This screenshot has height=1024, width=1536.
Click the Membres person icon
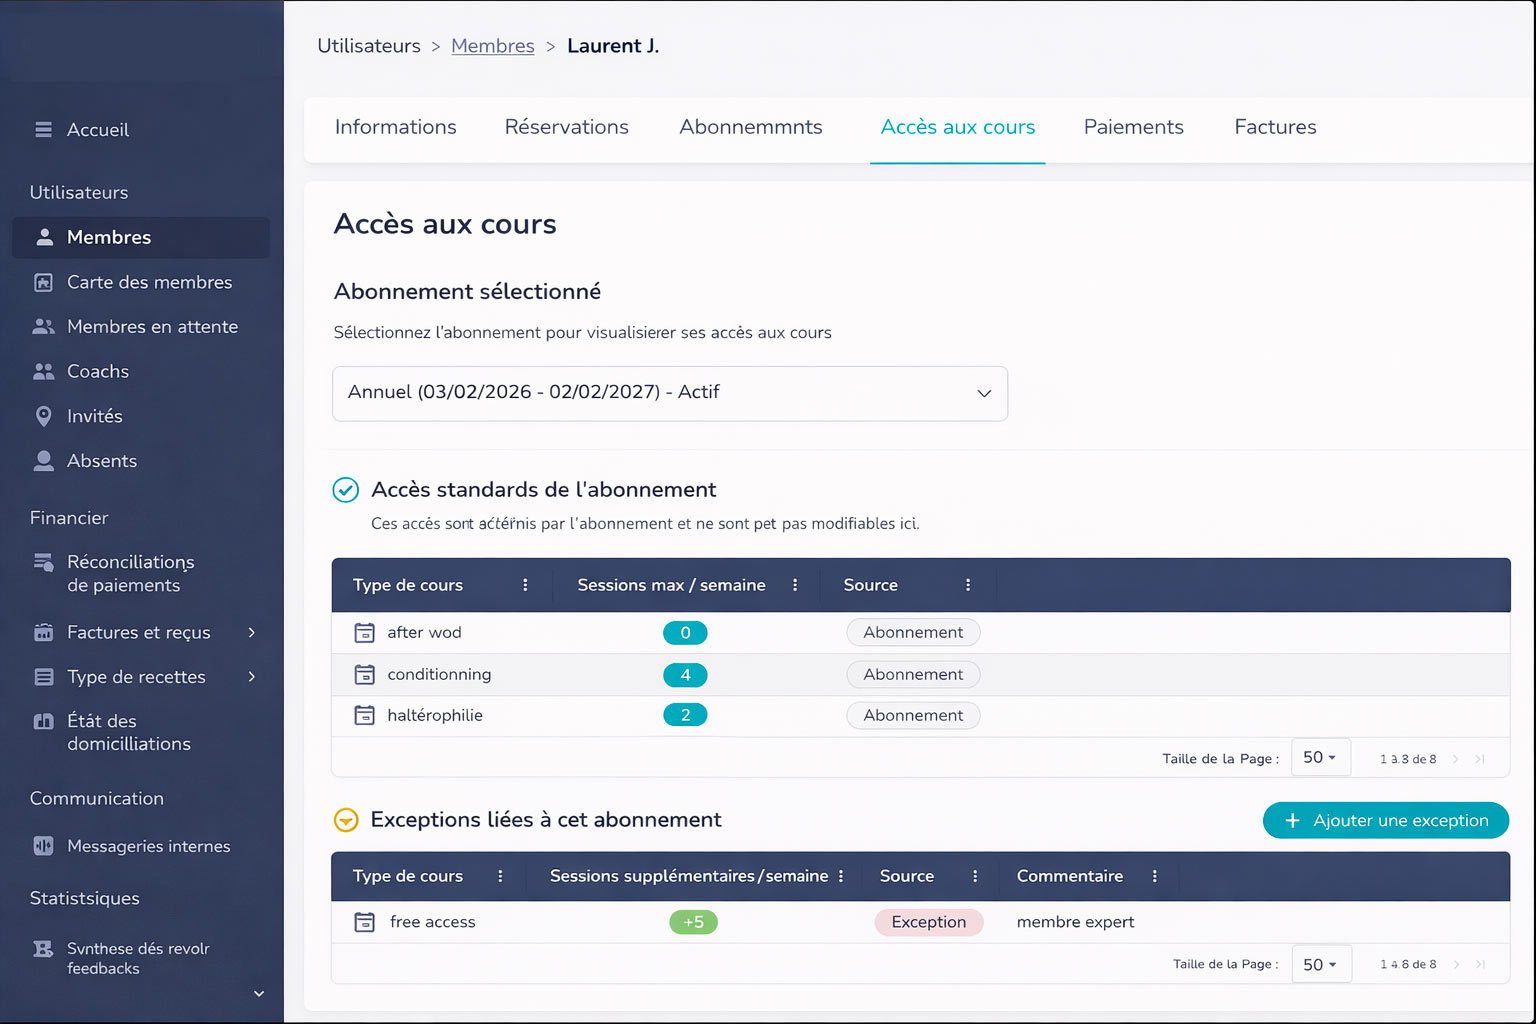click(44, 237)
